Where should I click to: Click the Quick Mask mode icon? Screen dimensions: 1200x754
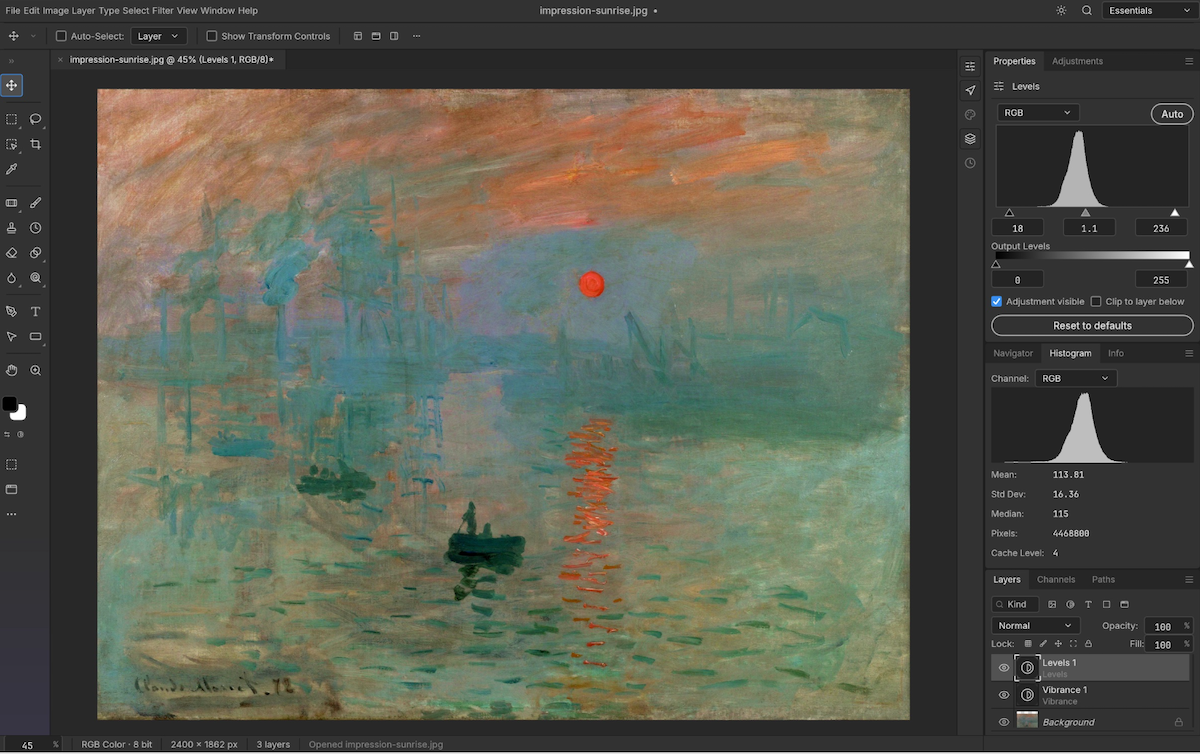coord(12,465)
